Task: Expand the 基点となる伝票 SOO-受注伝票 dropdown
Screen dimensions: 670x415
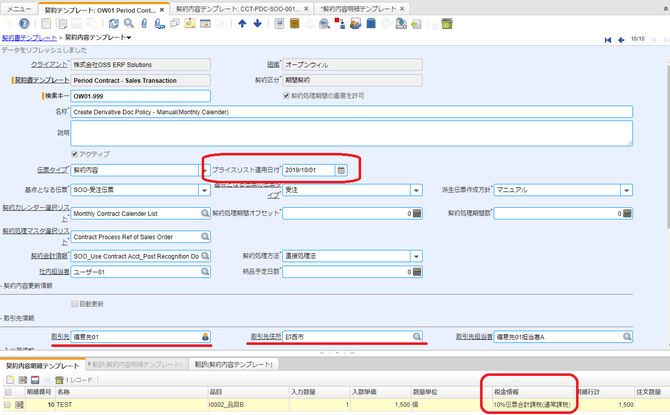Action: [x=204, y=190]
